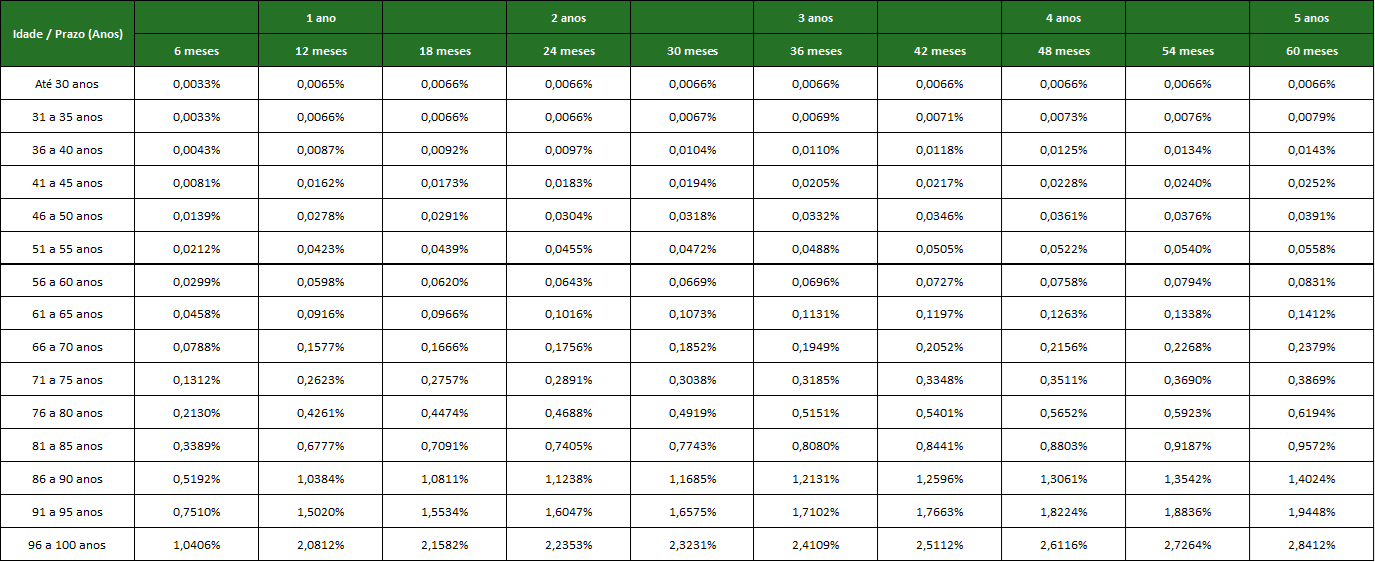Viewport: 1375px width, 562px height.
Task: Select the cell with value 1,0406%
Action: tap(196, 545)
